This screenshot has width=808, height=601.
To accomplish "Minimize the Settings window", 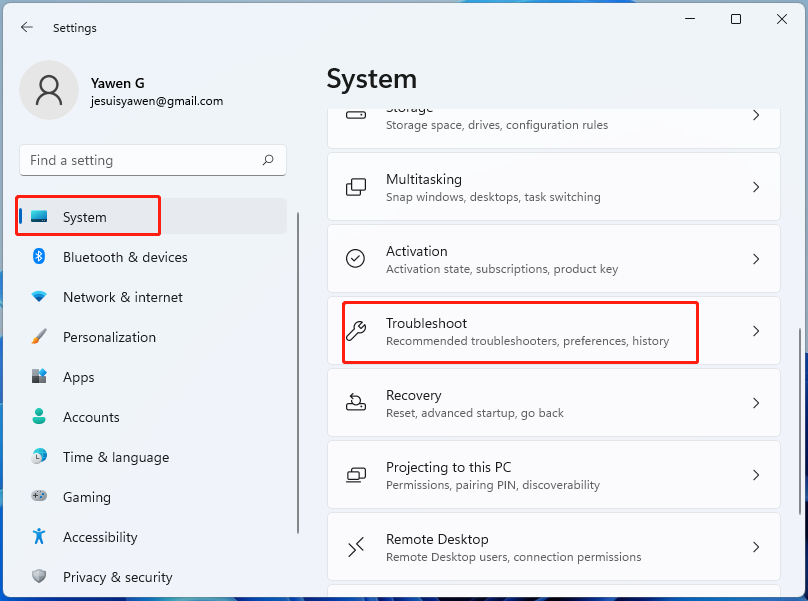I will (690, 19).
